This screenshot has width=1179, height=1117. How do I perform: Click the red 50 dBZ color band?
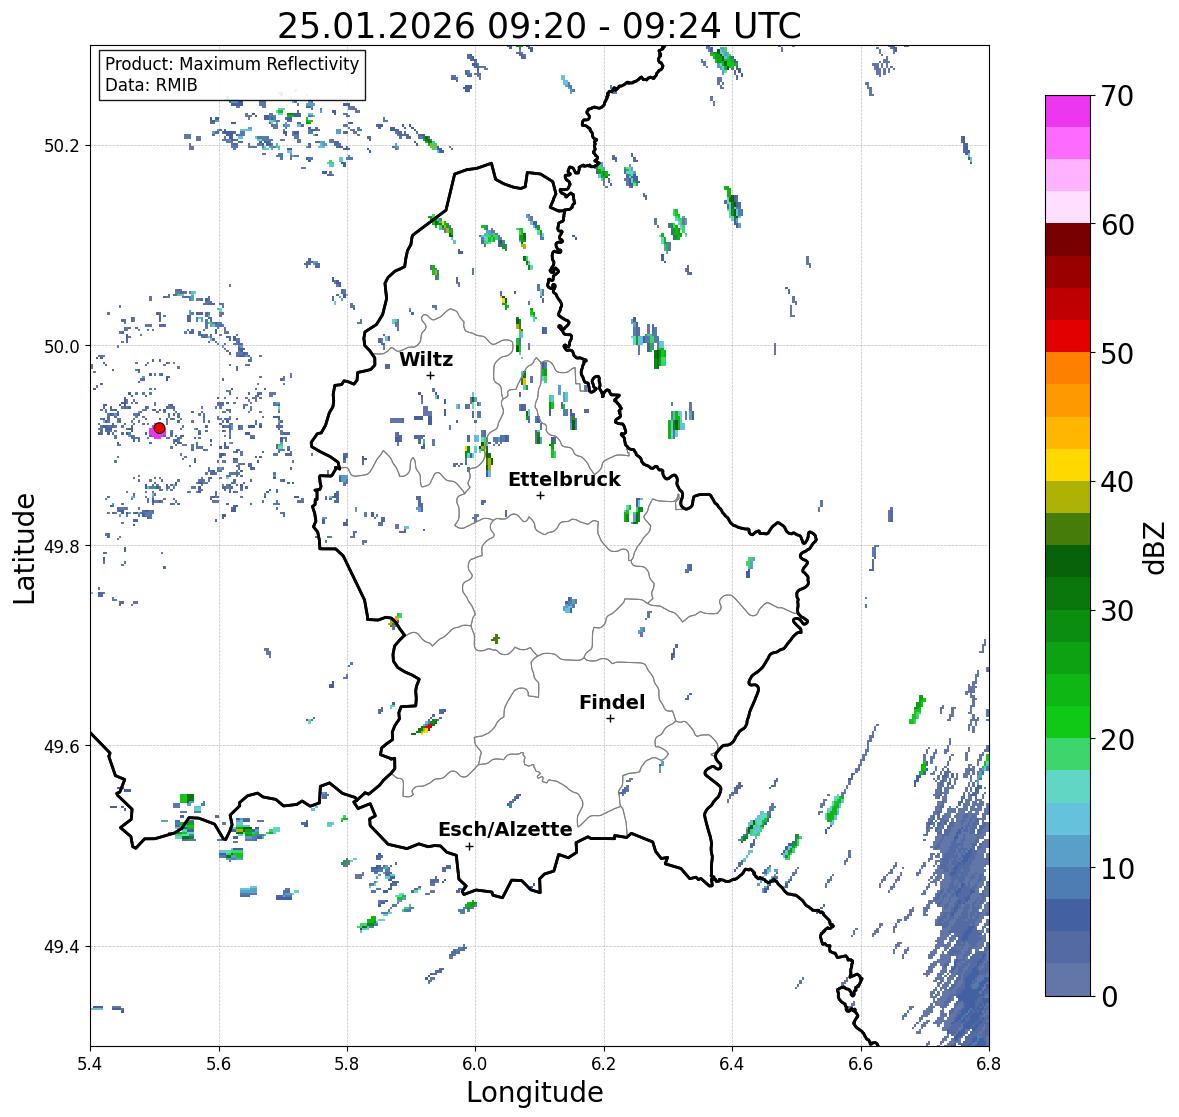(1068, 336)
